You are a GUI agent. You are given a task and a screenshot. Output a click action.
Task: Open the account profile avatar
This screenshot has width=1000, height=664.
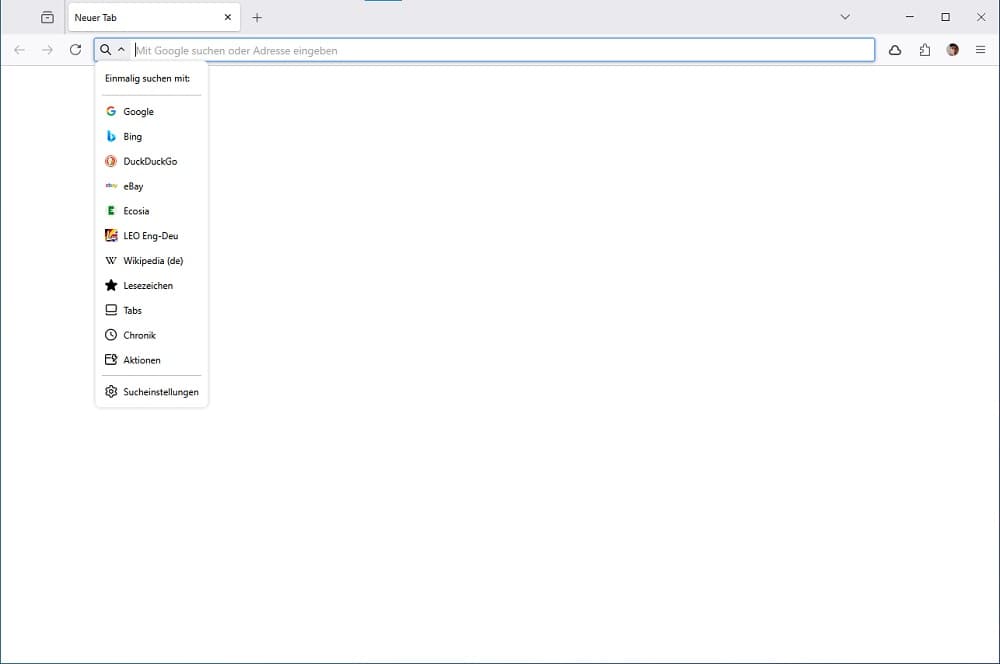[x=953, y=50]
